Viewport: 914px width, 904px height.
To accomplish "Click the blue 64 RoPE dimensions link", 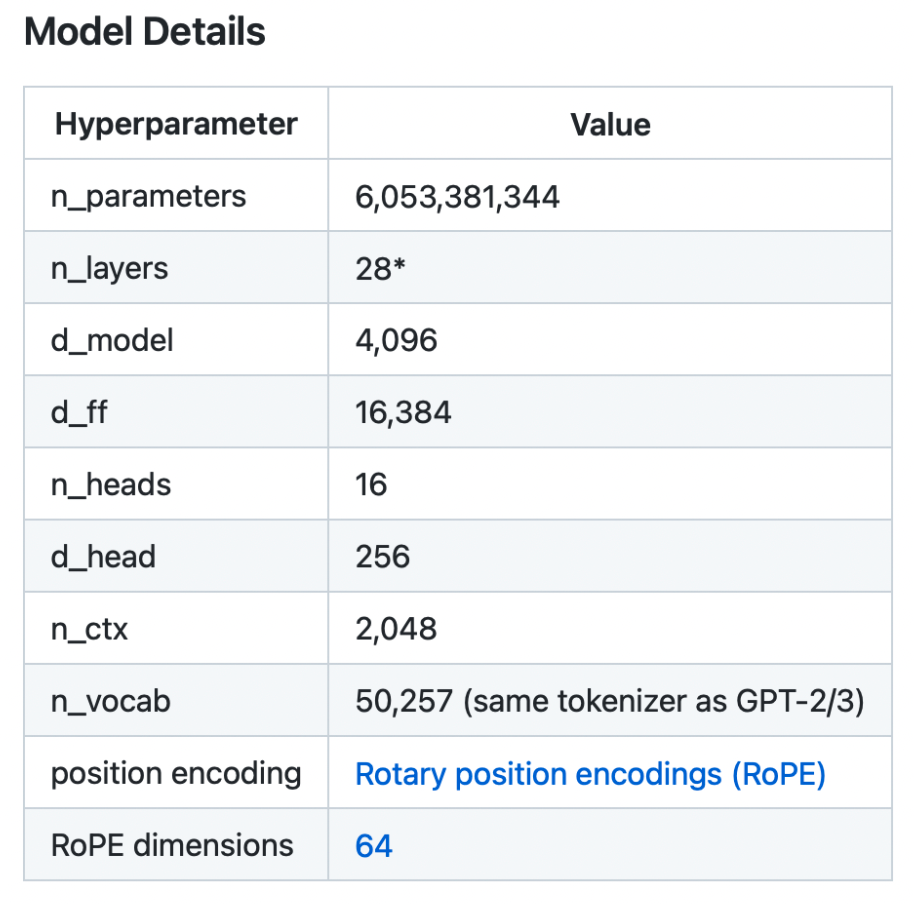I will pos(374,846).
